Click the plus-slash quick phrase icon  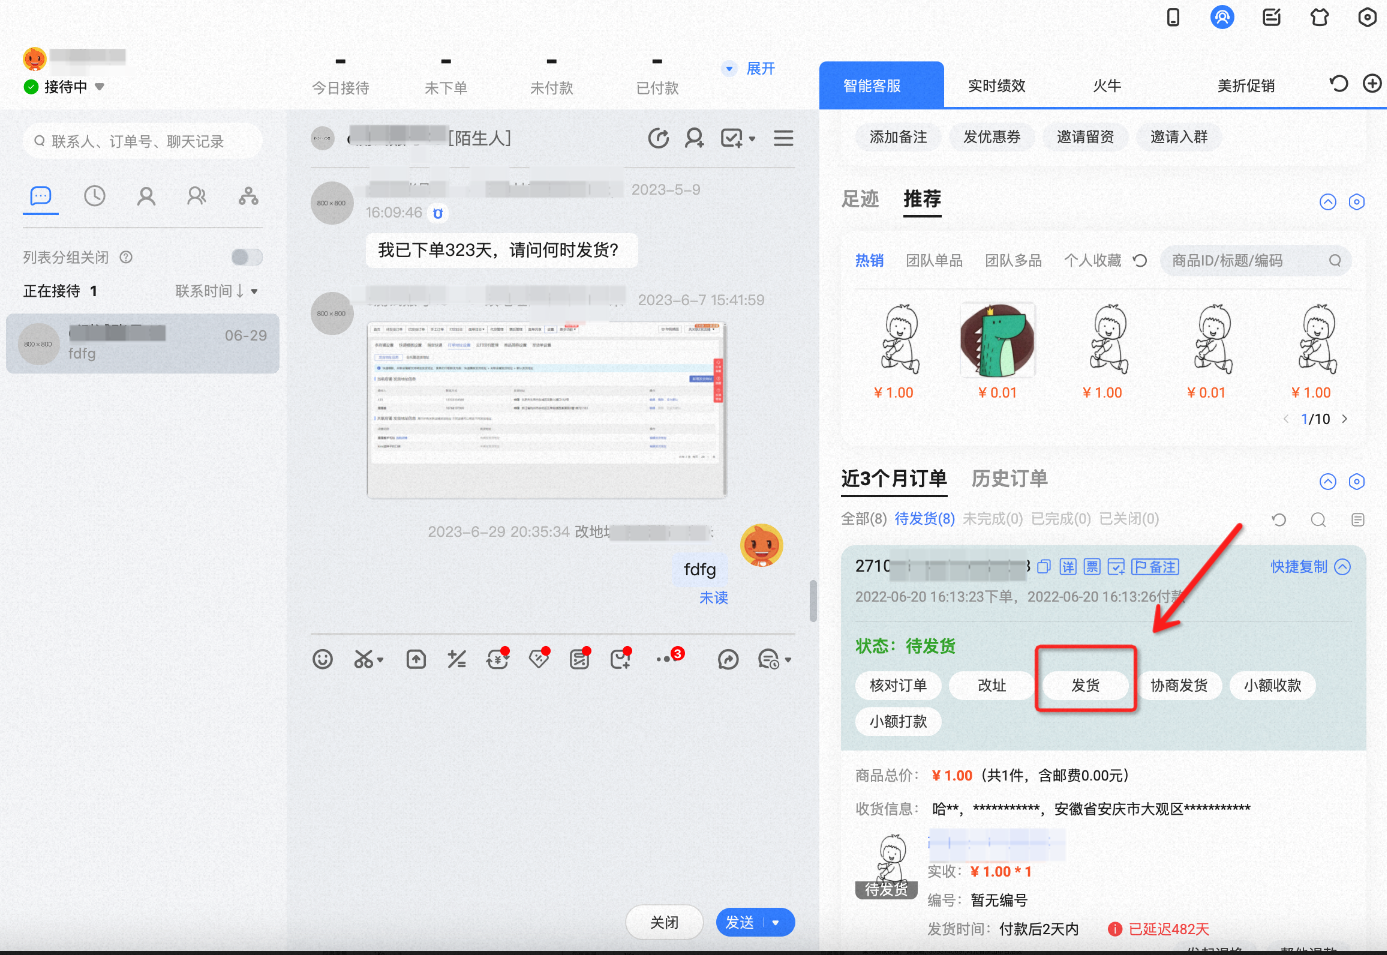[457, 659]
